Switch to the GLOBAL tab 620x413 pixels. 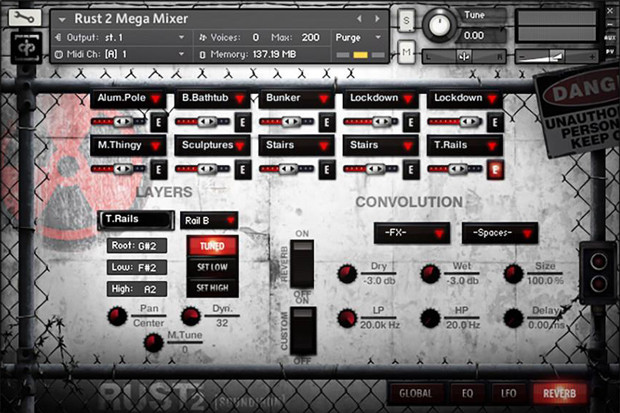click(x=416, y=394)
